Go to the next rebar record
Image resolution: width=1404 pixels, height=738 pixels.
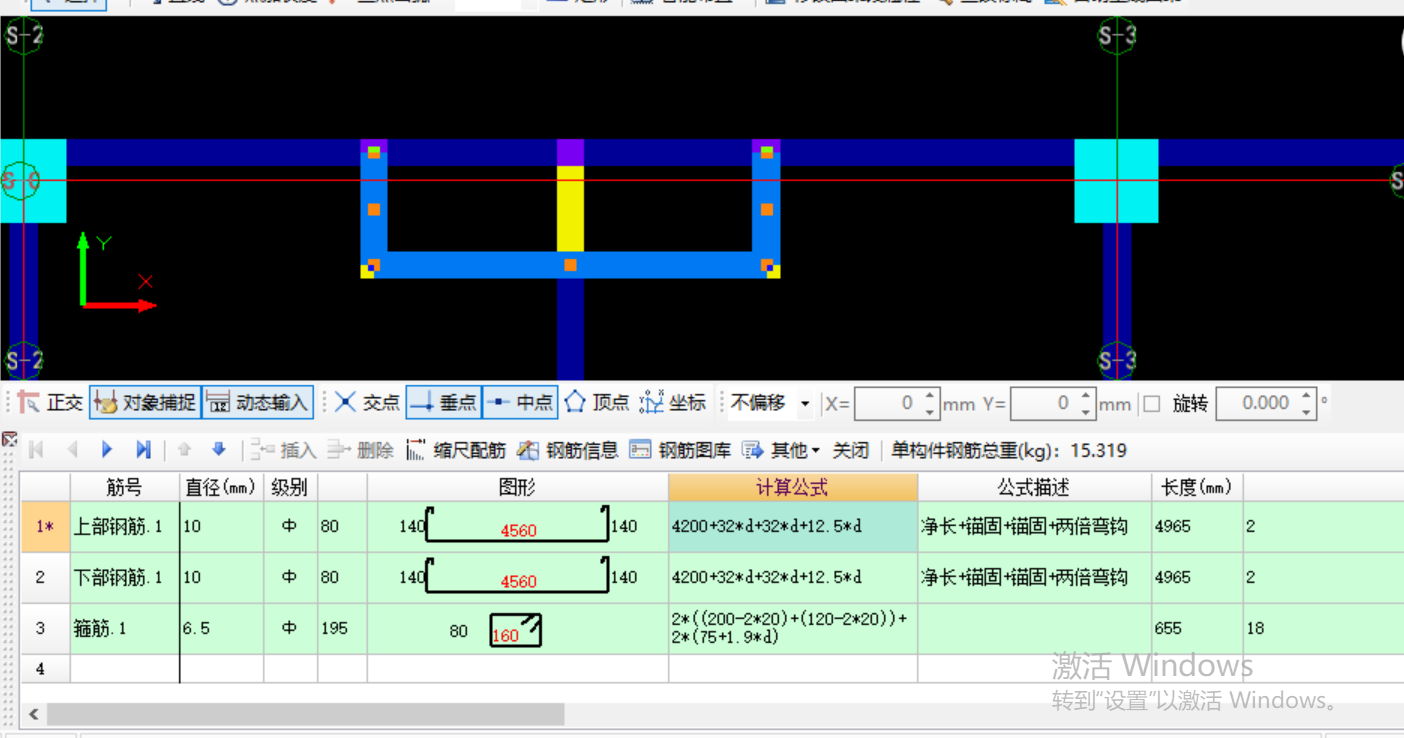click(x=107, y=450)
